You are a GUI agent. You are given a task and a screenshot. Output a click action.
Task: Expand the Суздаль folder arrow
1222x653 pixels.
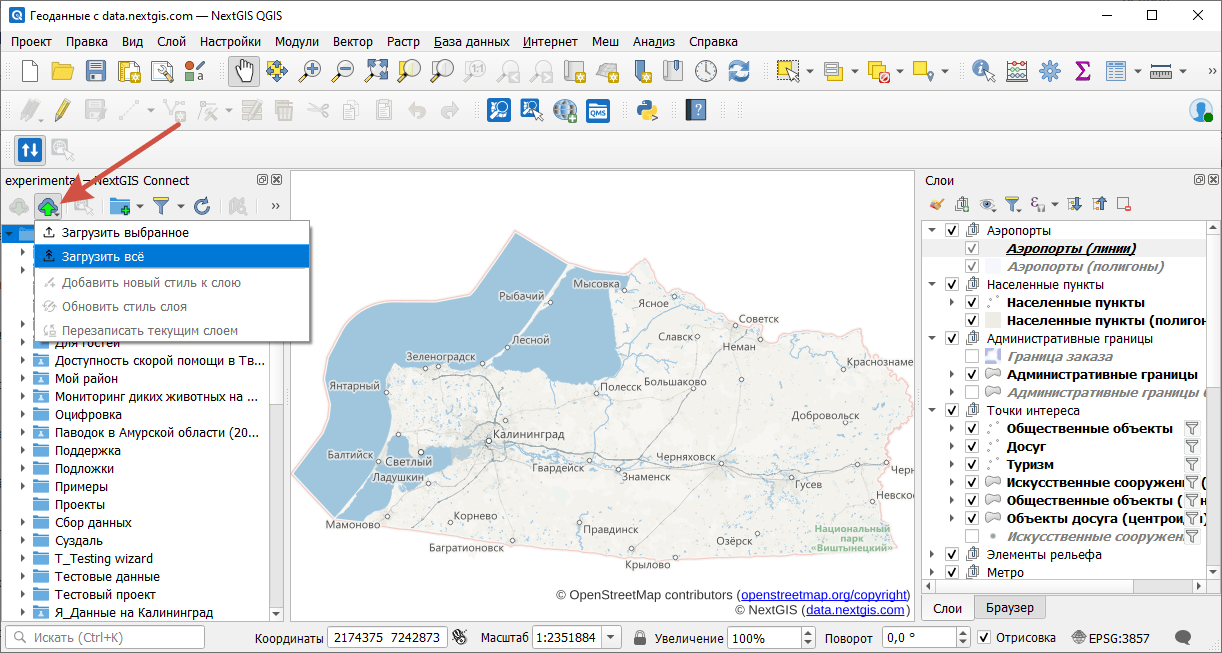click(23, 541)
